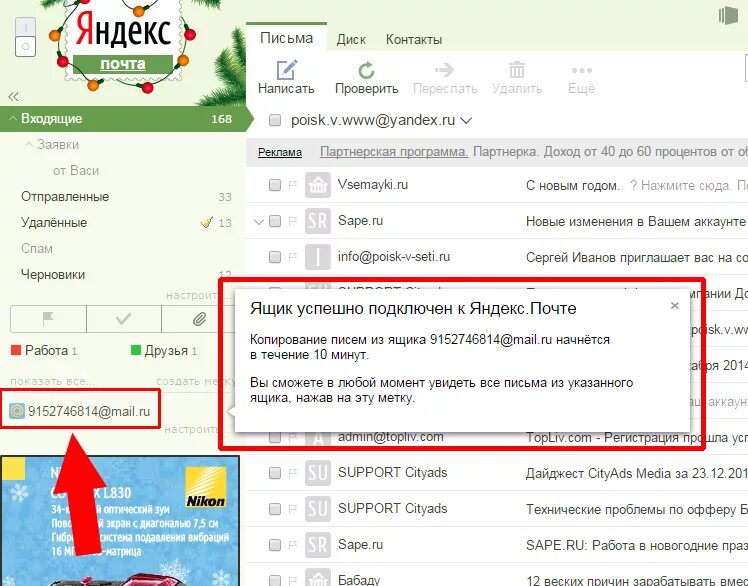Filter unread with checkmark icon

(124, 319)
